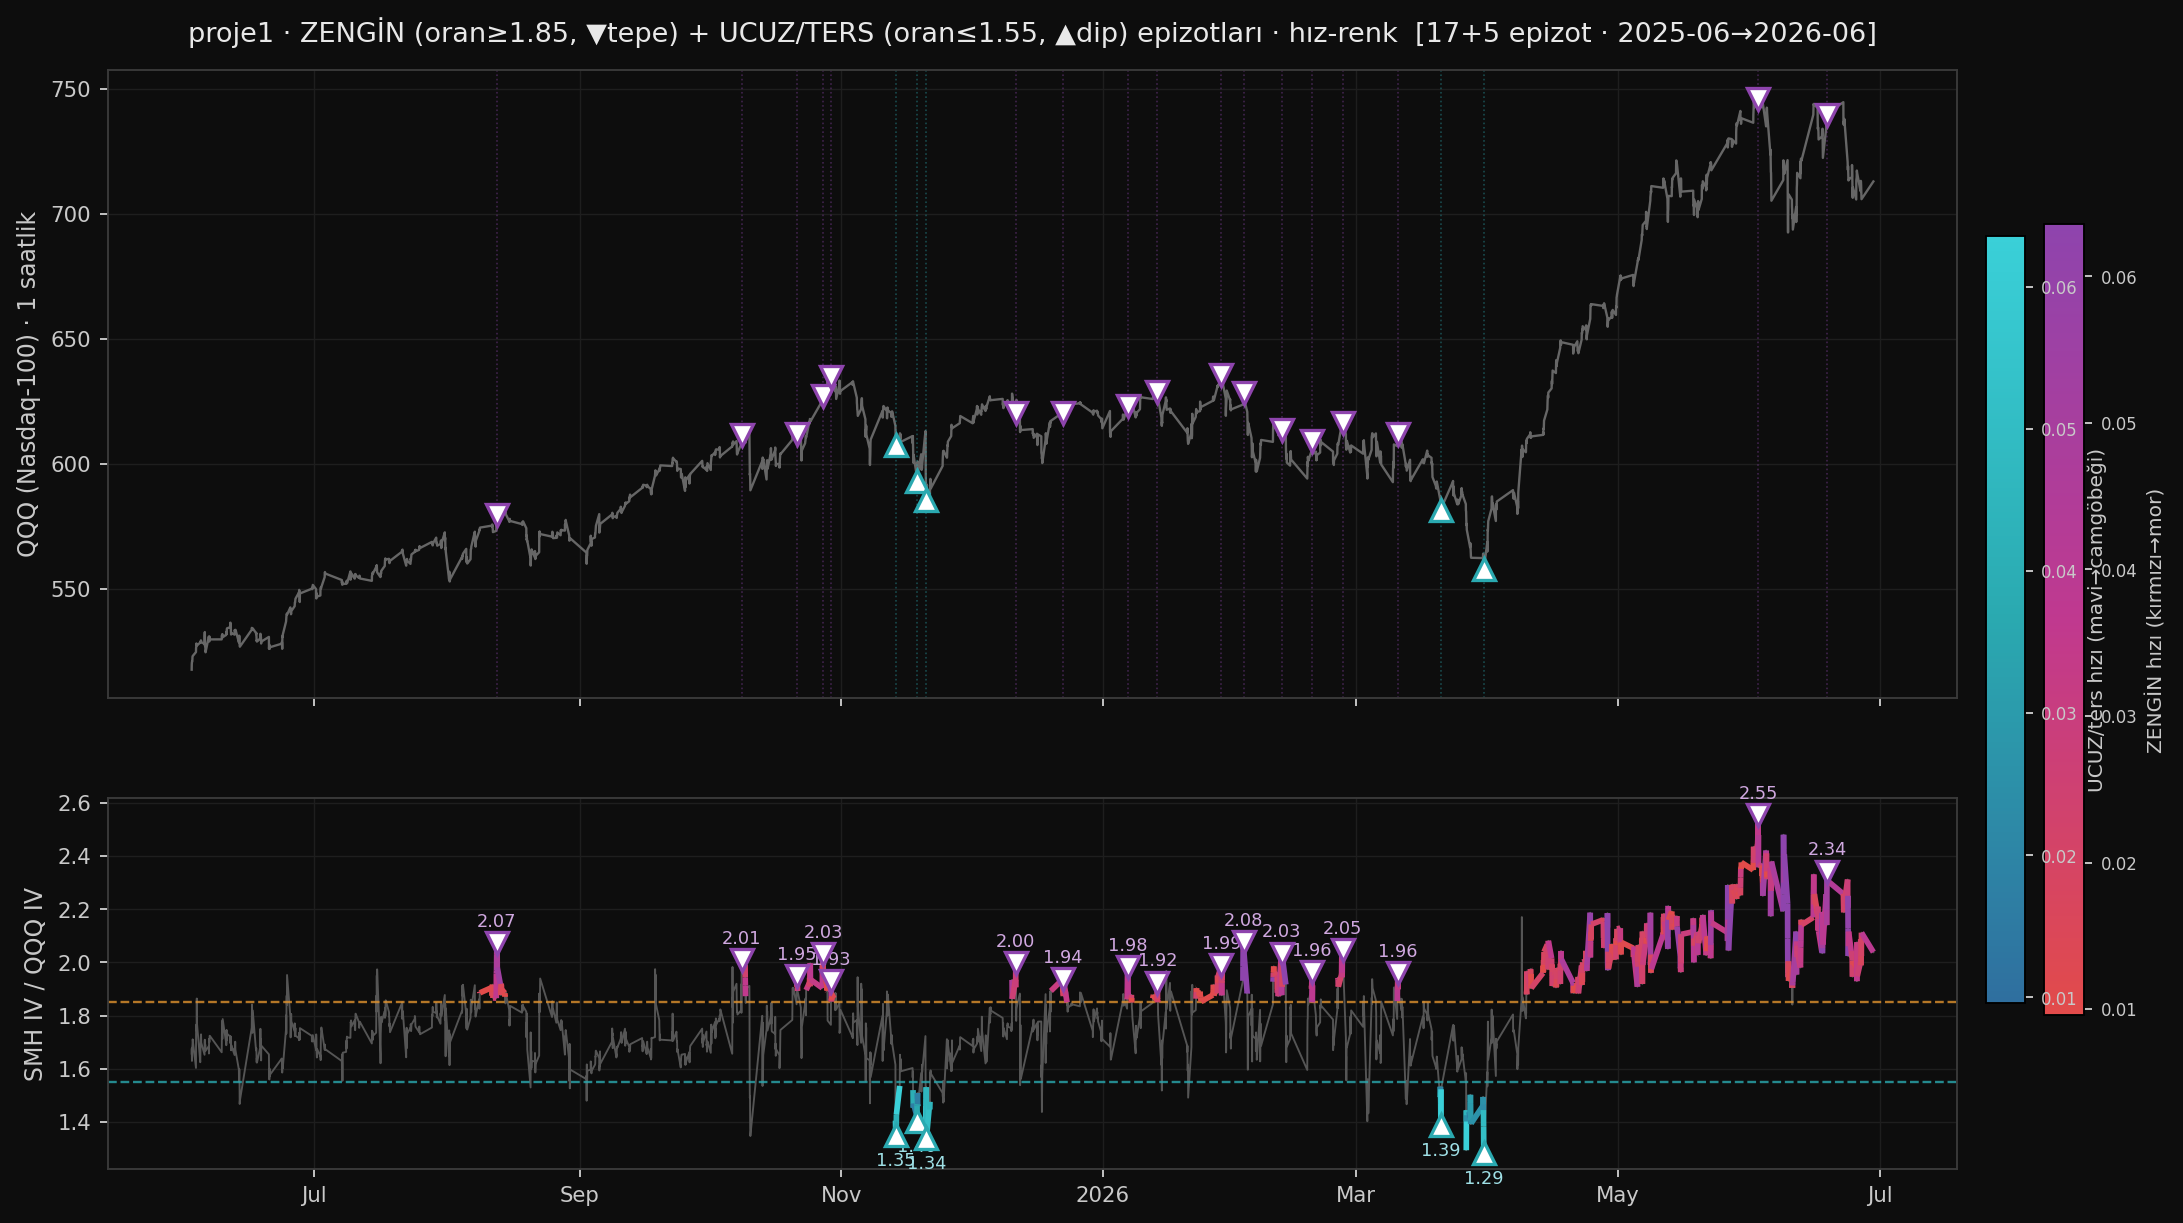This screenshot has height=1223, width=2183.
Task: Click the SMH IV / QQQ IV axis label
Action: [x=34, y=984]
